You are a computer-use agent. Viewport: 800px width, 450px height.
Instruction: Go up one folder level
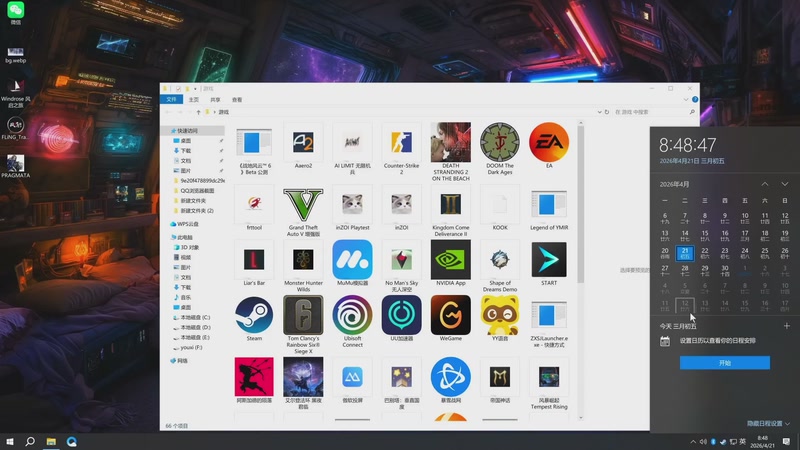198,112
